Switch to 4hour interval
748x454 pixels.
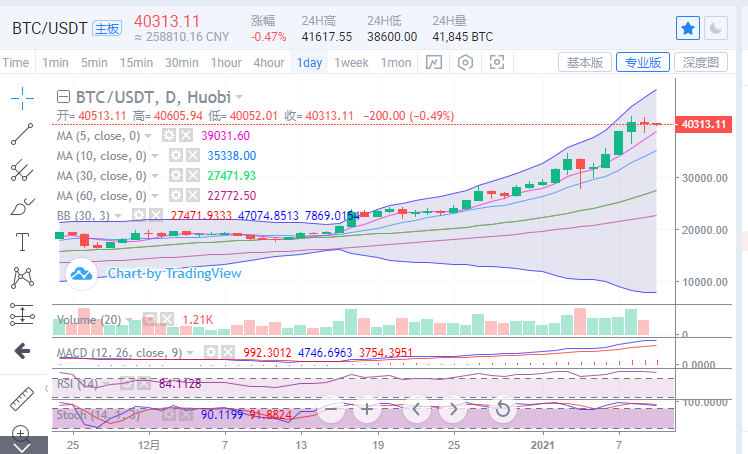[x=269, y=62]
